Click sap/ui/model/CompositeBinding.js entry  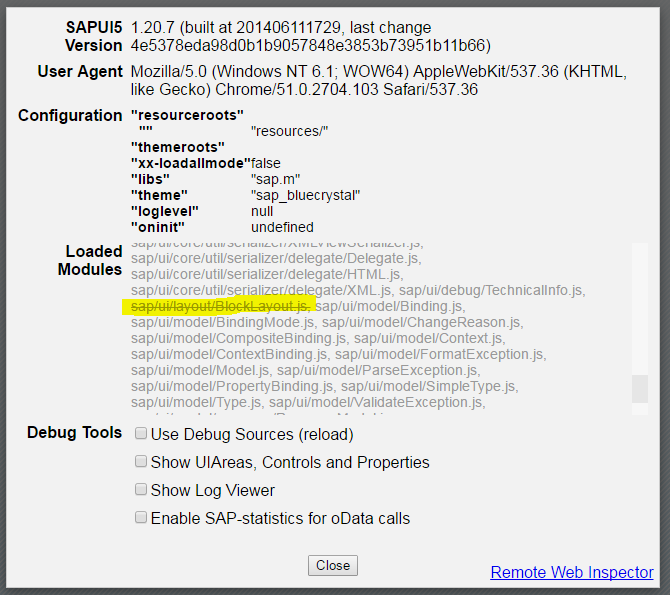click(x=239, y=338)
